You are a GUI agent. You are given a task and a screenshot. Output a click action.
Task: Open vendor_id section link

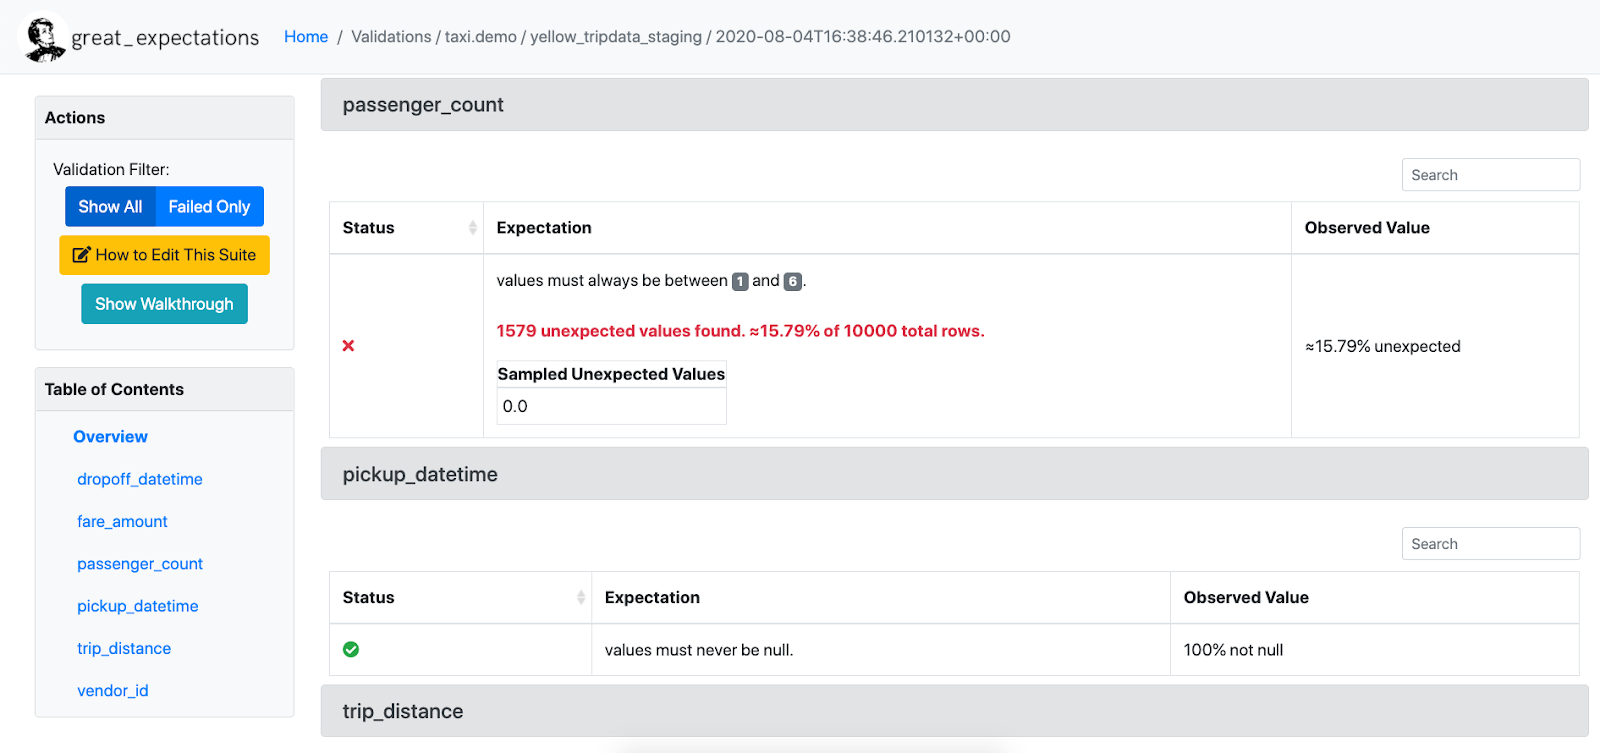point(112,691)
